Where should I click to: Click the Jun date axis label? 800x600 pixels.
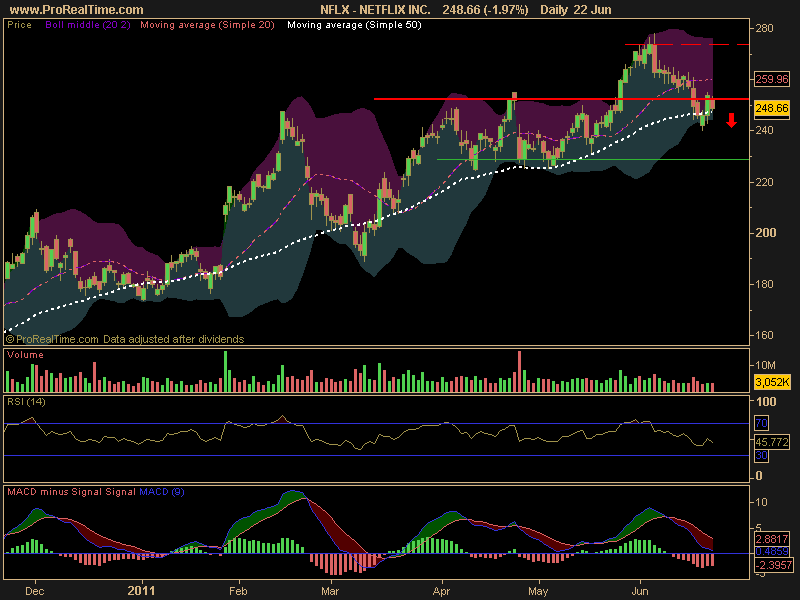tap(640, 591)
